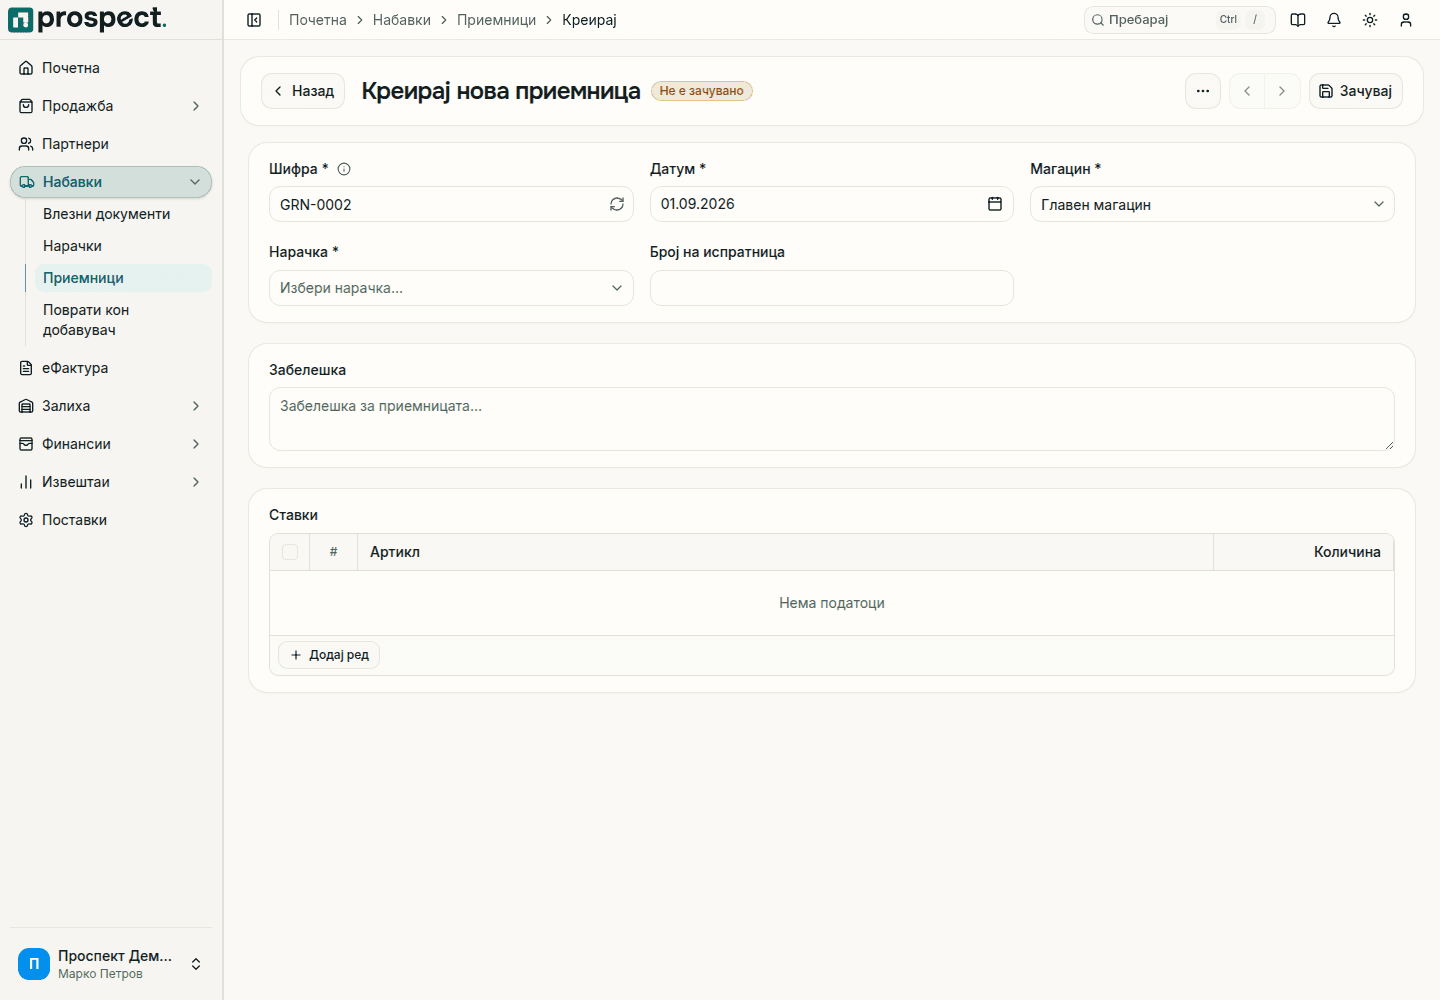Click the Зачувај button
This screenshot has height=1000, width=1440.
pos(1356,91)
